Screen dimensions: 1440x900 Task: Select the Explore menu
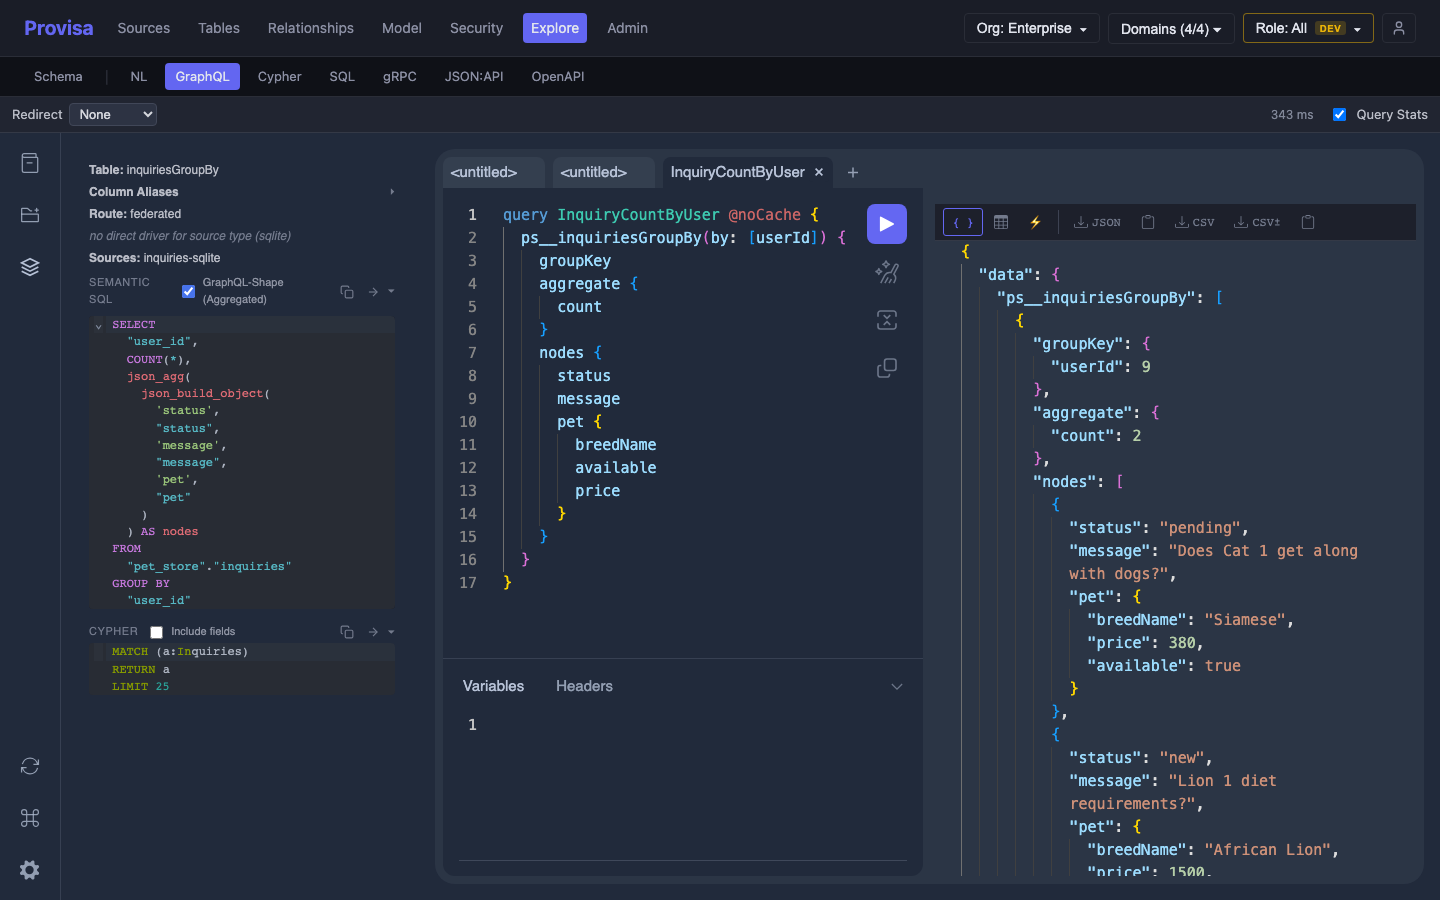coord(555,28)
